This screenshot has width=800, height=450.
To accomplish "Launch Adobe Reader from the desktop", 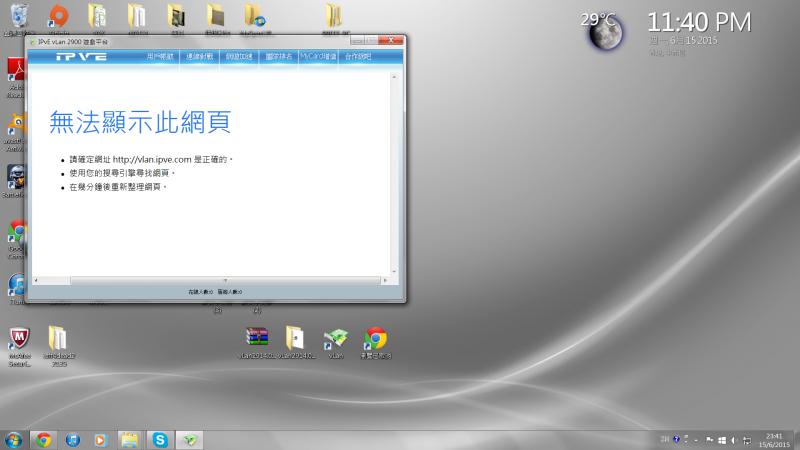I will [15, 77].
